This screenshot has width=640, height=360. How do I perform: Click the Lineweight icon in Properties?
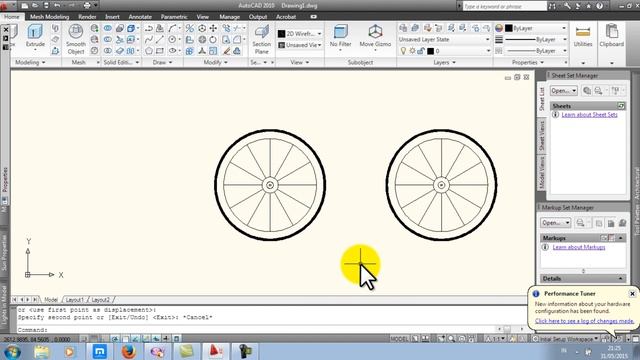point(499,40)
